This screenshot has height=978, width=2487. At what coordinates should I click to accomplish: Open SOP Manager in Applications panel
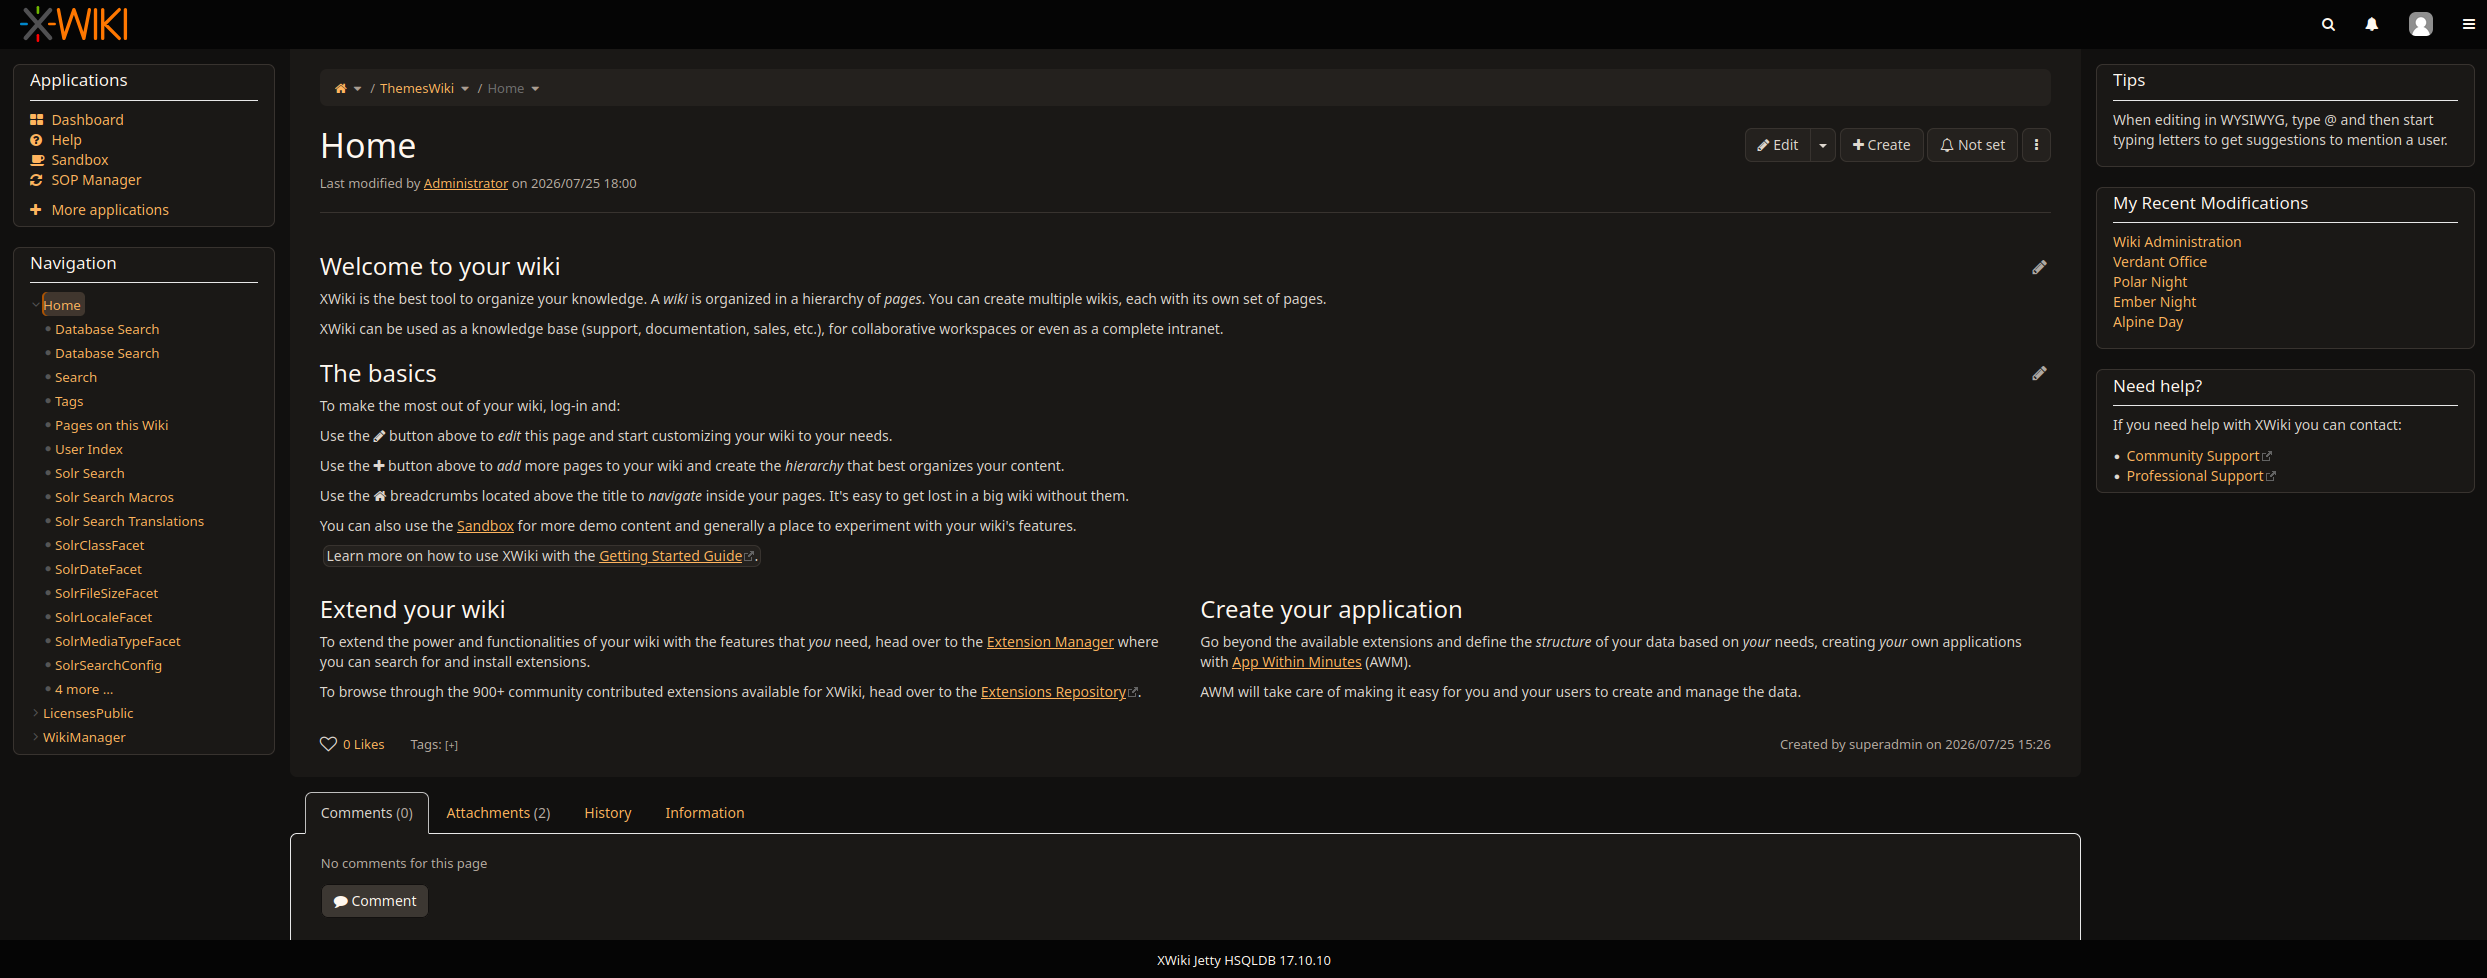[x=96, y=180]
